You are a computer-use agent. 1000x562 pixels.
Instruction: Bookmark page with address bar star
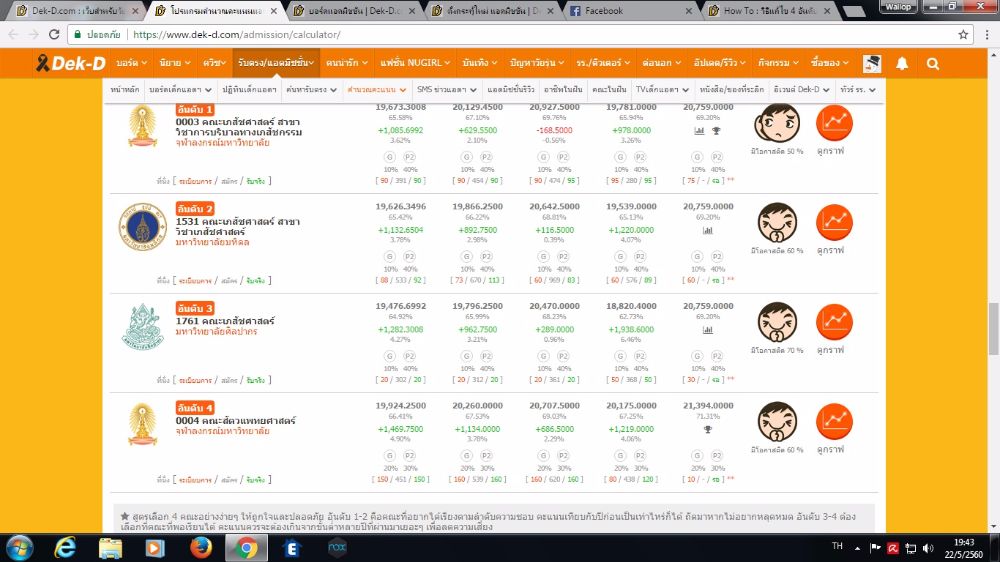[x=962, y=33]
